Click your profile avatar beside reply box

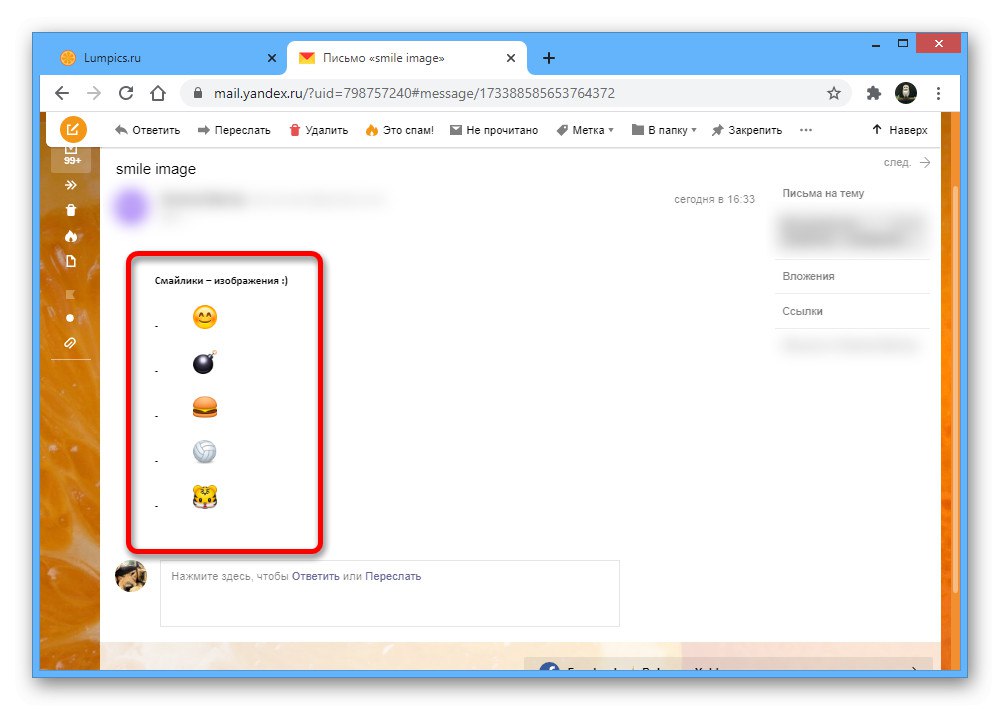point(131,576)
